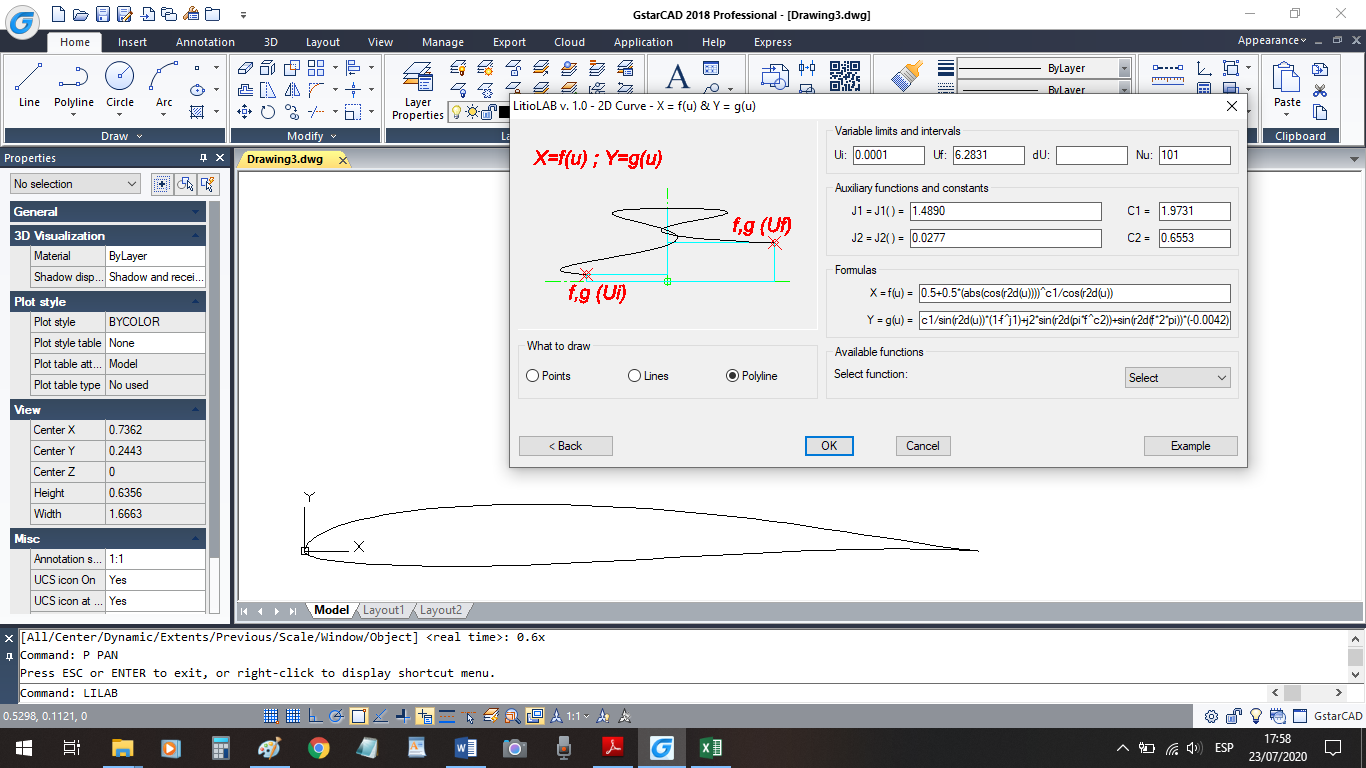Click the Cut scissors icon in Clipboard

point(1320,91)
